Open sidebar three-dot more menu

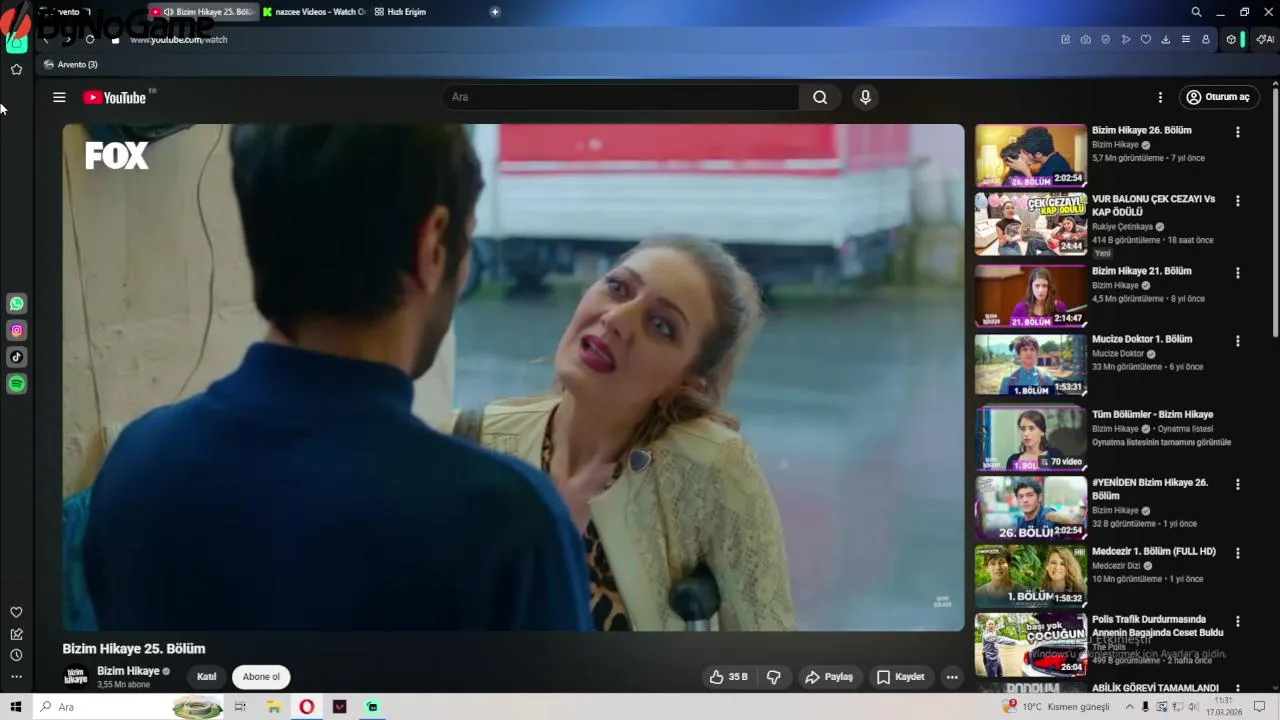pyautogui.click(x=16, y=677)
